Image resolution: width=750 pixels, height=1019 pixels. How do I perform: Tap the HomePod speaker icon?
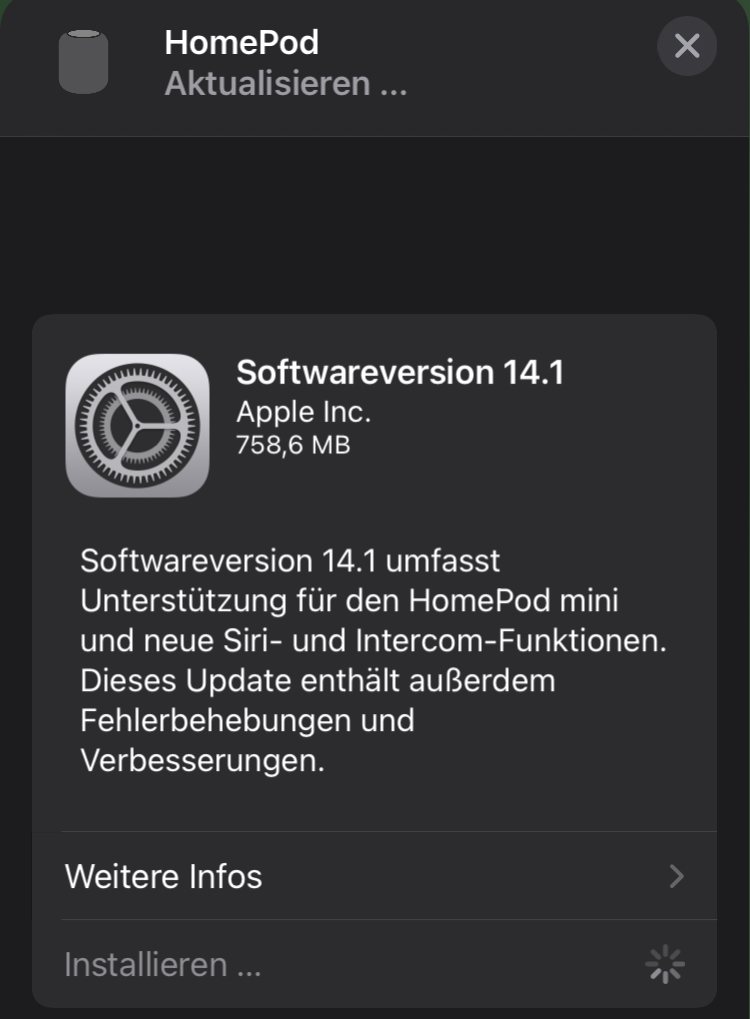[83, 62]
